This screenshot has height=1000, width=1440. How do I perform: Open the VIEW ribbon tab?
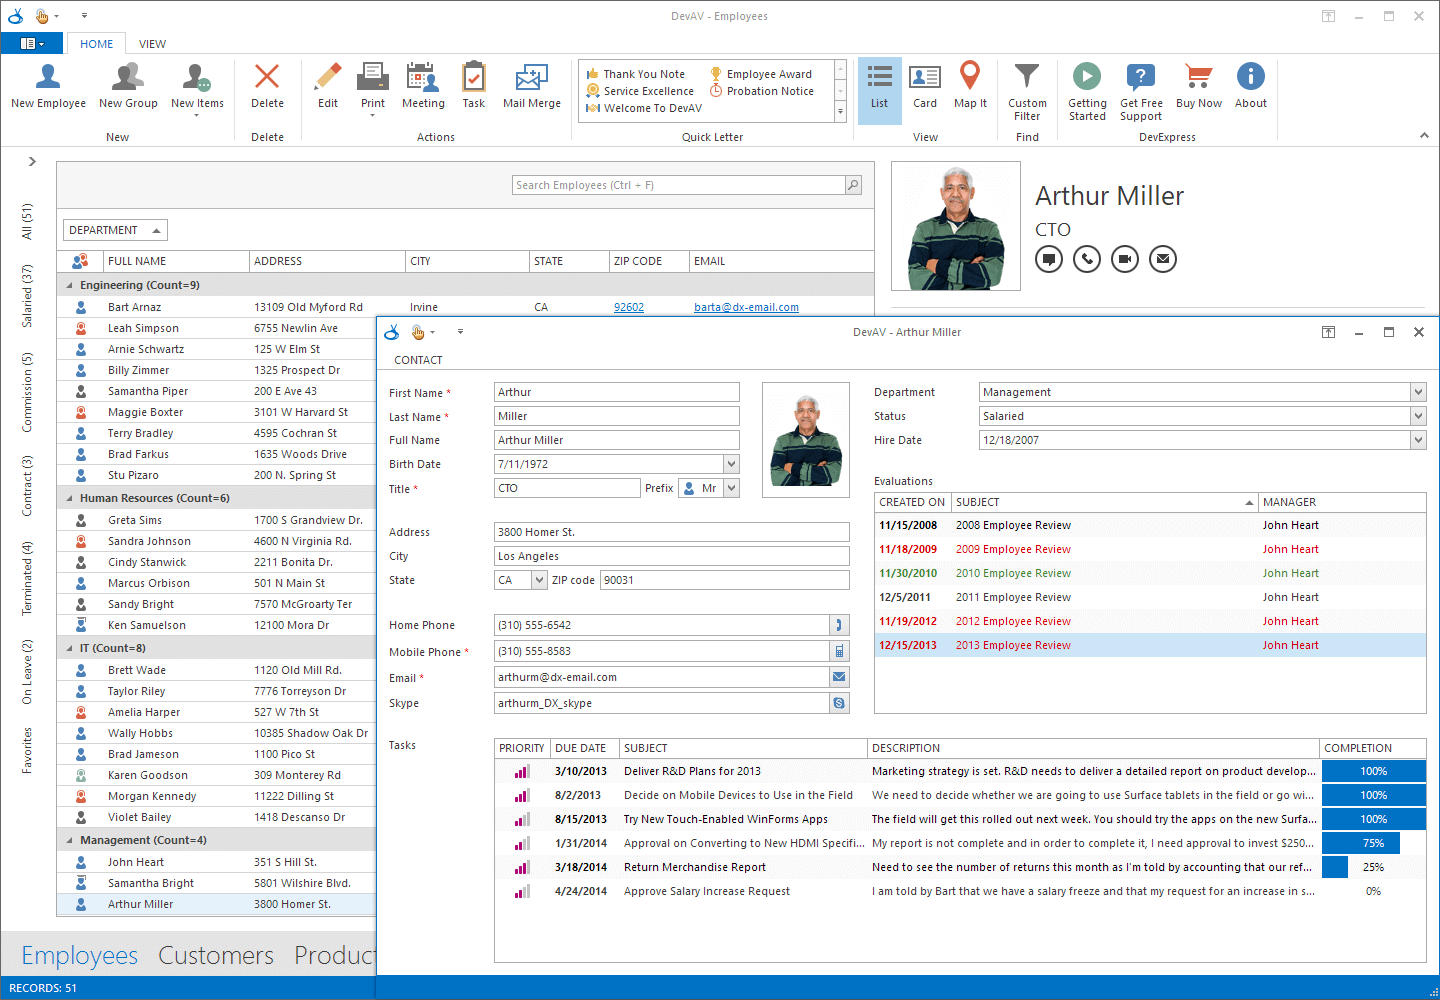click(152, 44)
